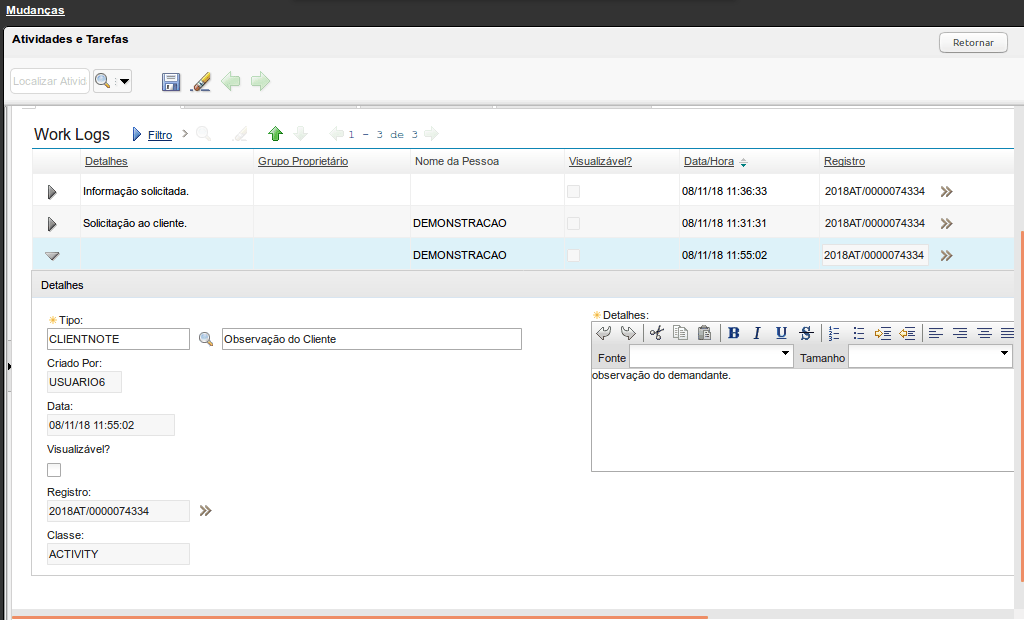This screenshot has height=620, width=1024.
Task: Click the Paste clipboard icon
Action: point(704,333)
